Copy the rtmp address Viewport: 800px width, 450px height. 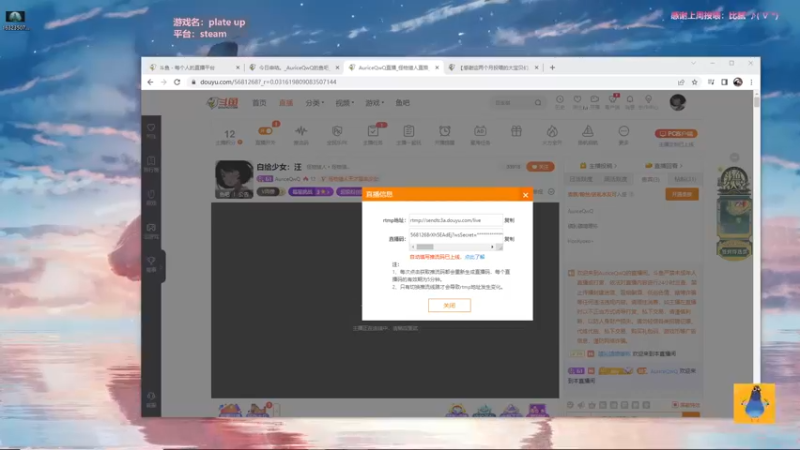509,220
